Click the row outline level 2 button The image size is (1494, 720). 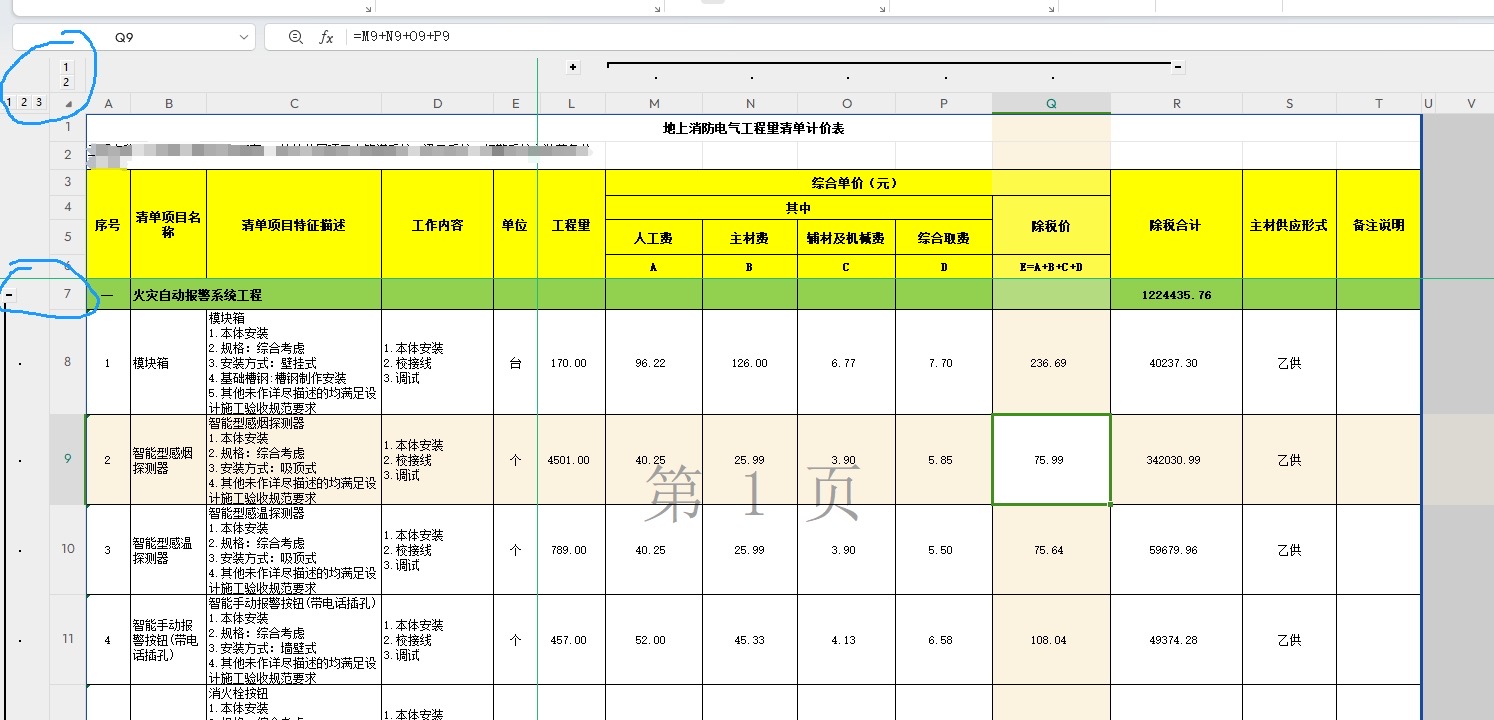pos(24,102)
